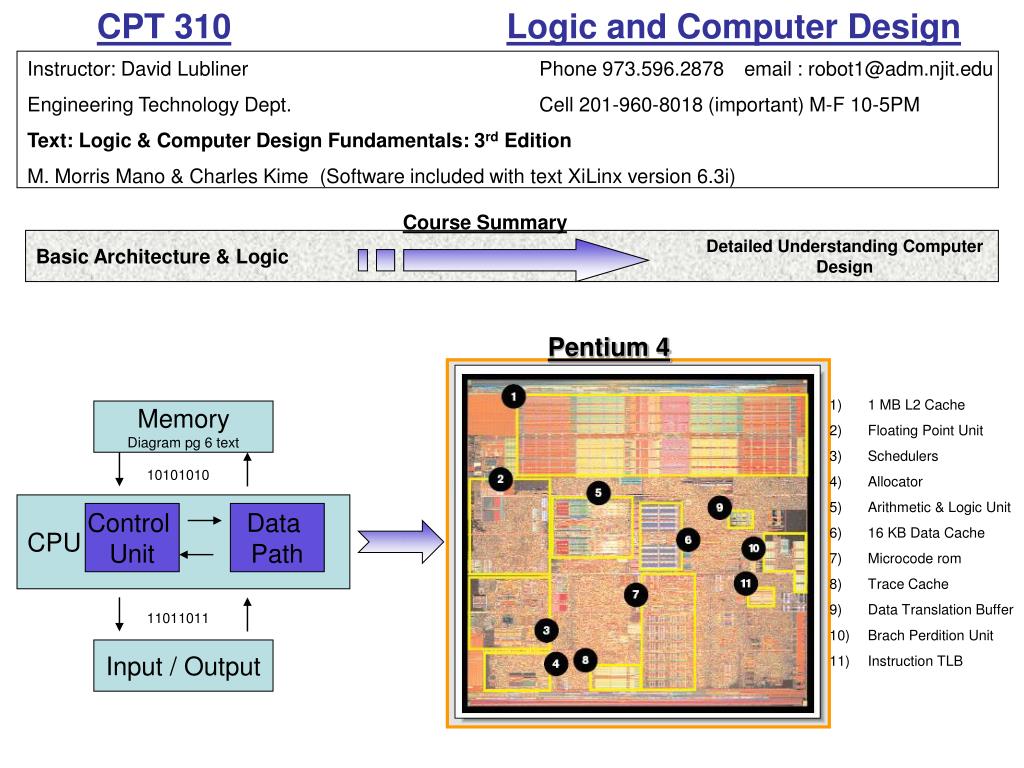
Task: Click the email address robot1@adm.njit.edu
Action: point(900,69)
